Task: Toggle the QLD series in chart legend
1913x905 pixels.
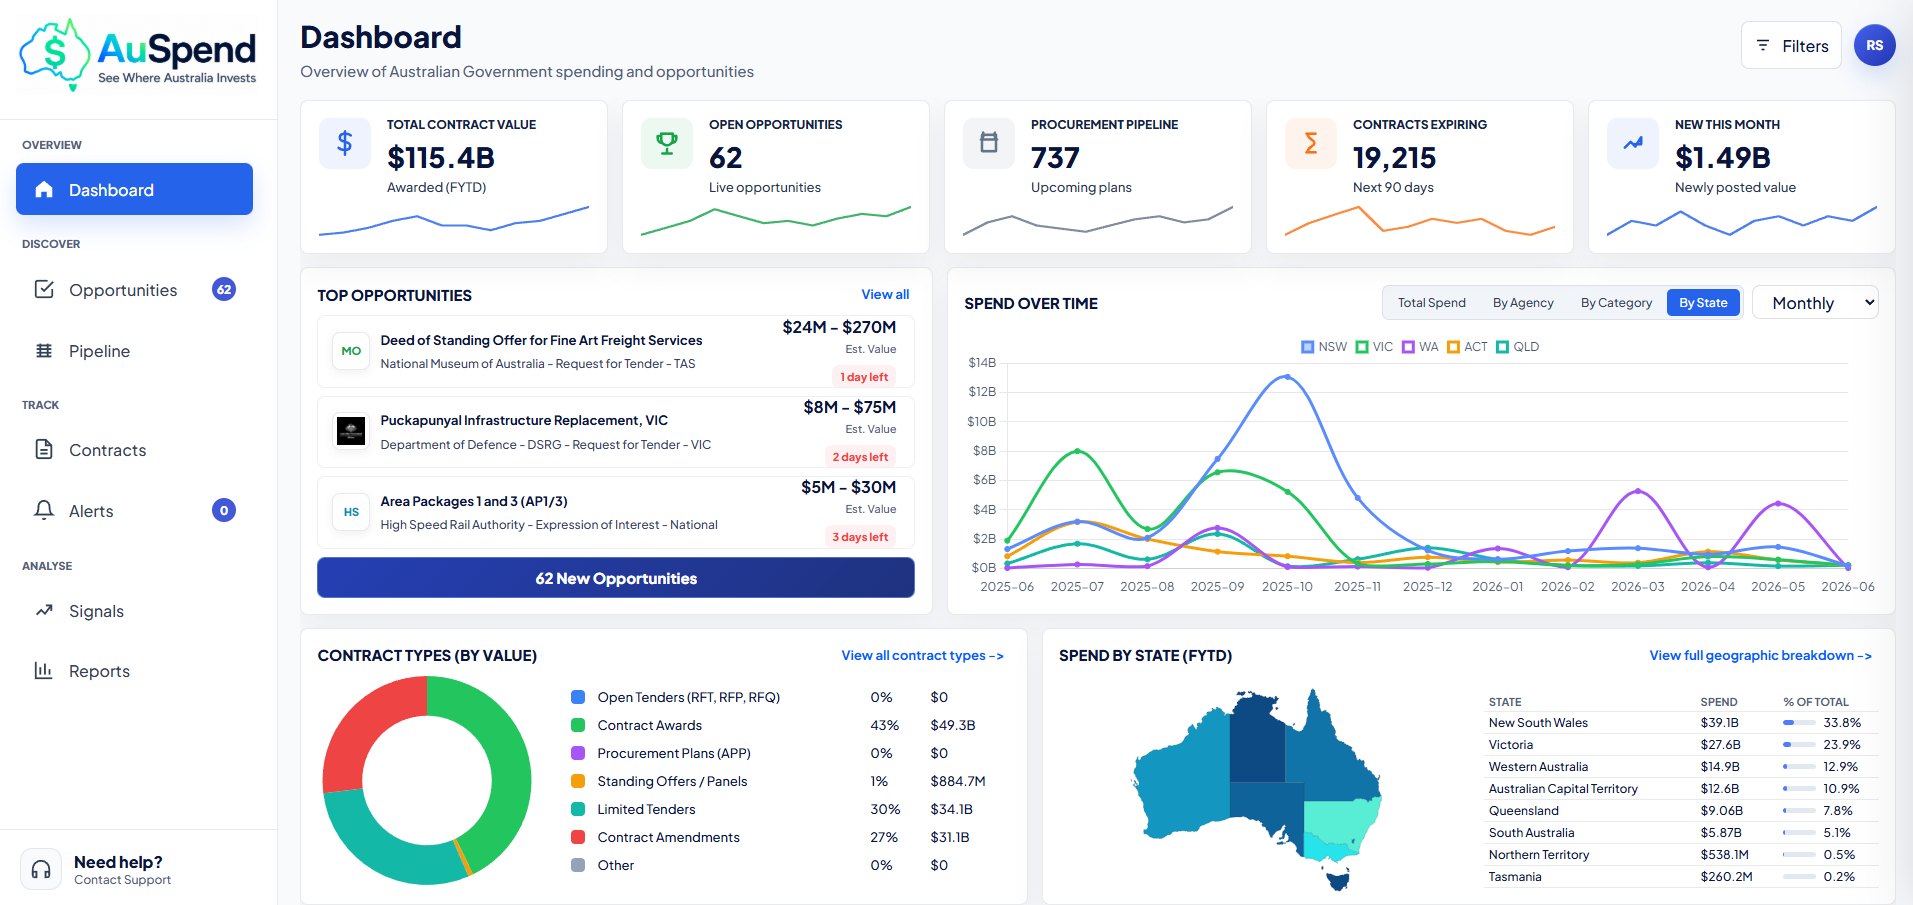Action: click(x=1517, y=347)
